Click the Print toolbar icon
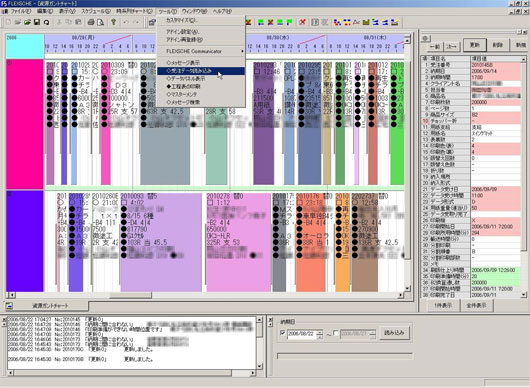The width and height of the screenshot is (530, 388). coord(91,22)
